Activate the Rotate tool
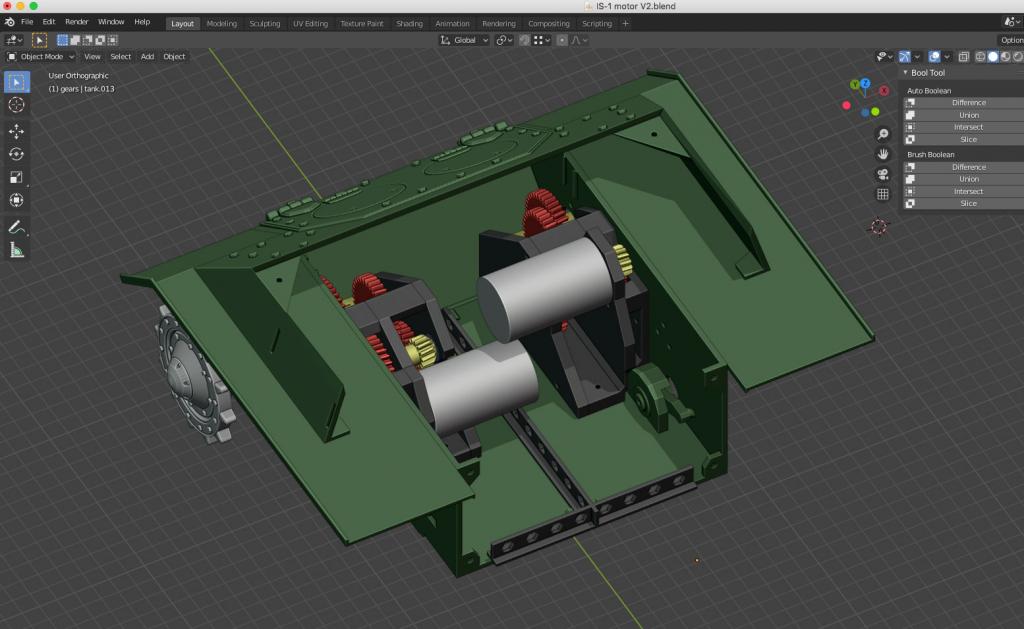 [17, 154]
